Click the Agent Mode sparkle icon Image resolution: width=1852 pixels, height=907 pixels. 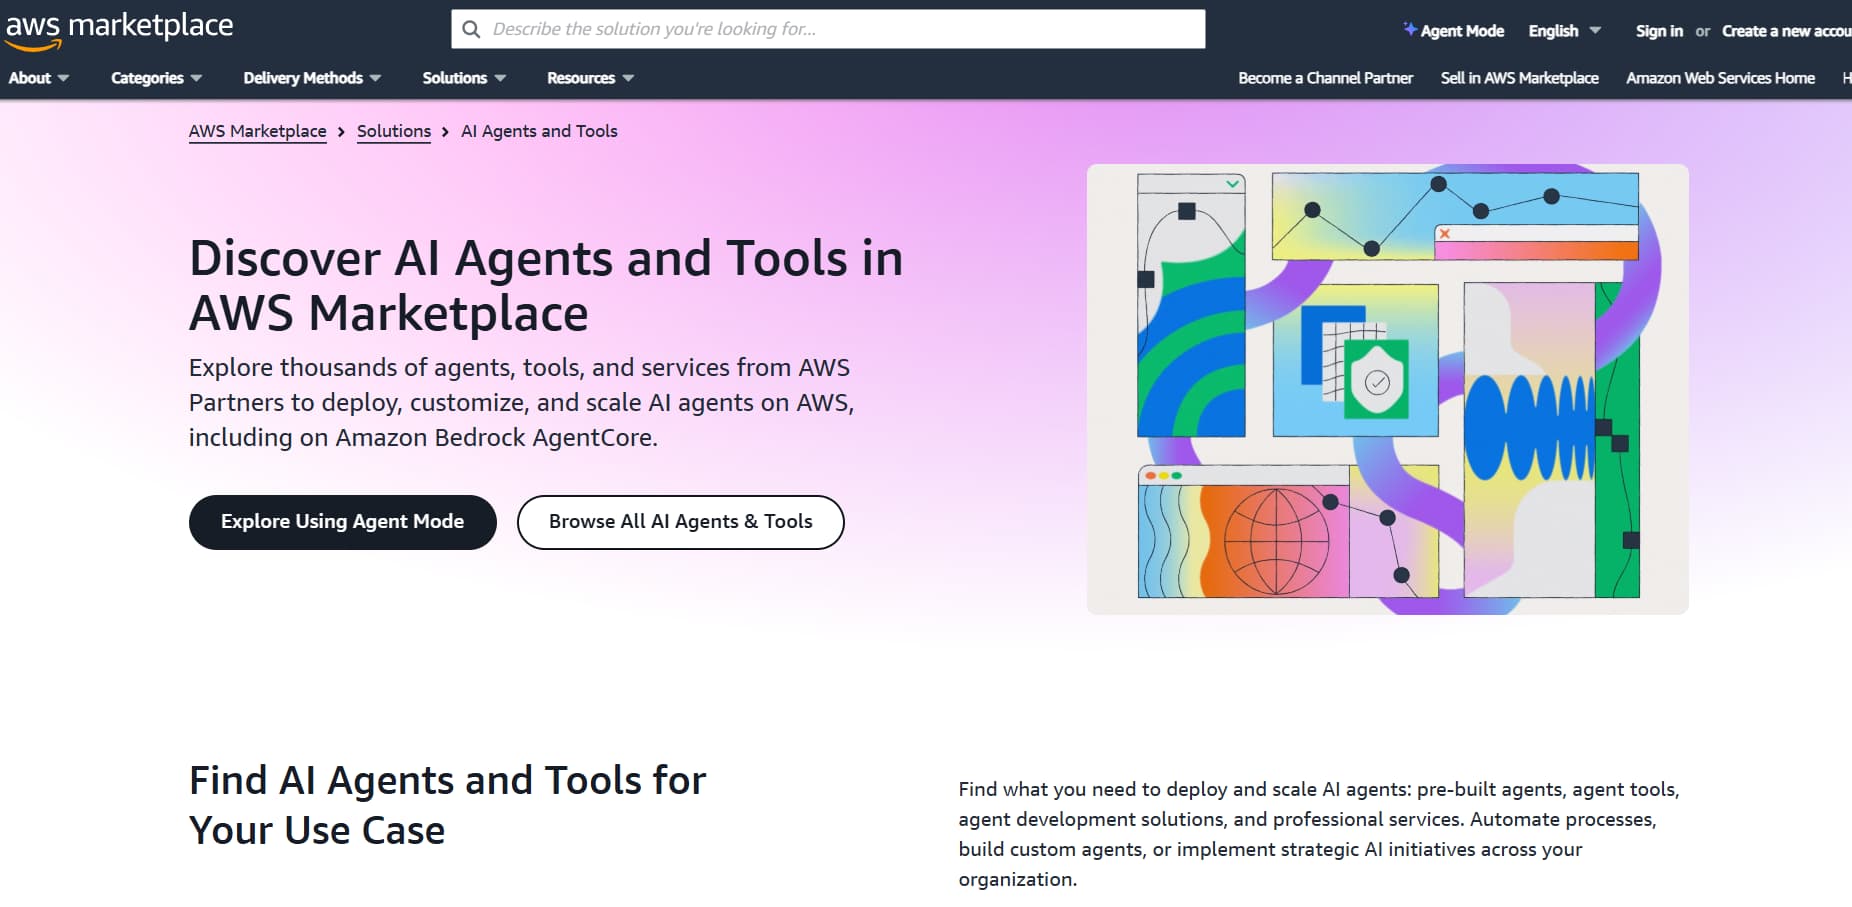[x=1410, y=29]
